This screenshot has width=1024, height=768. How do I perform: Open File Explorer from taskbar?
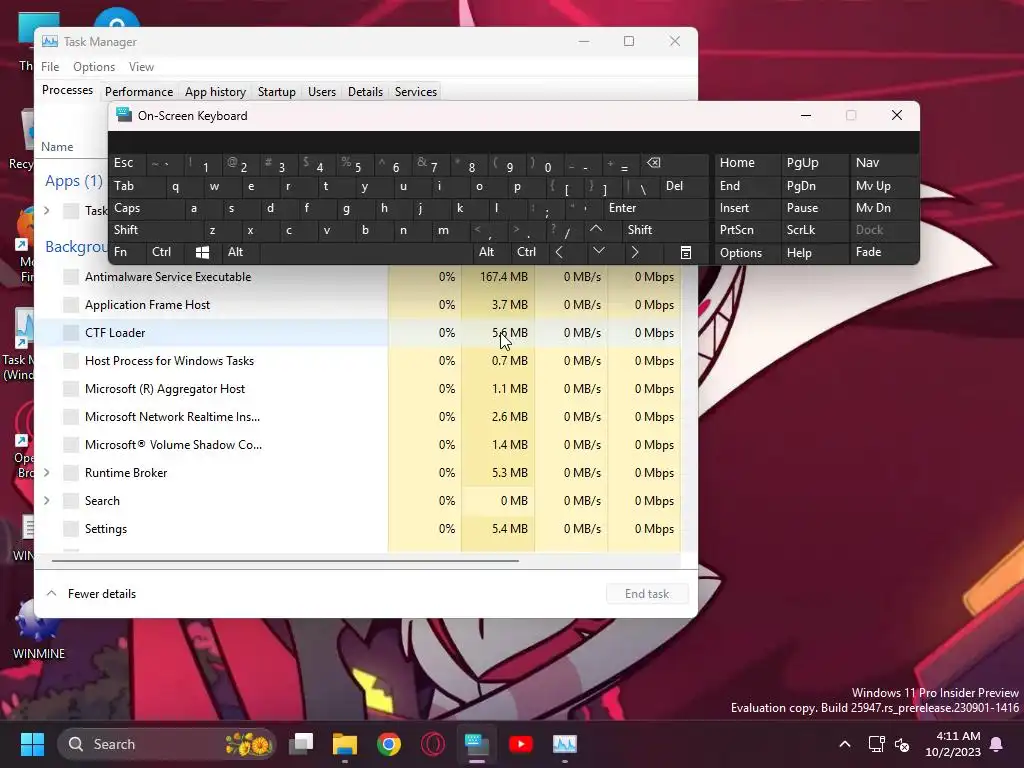345,744
